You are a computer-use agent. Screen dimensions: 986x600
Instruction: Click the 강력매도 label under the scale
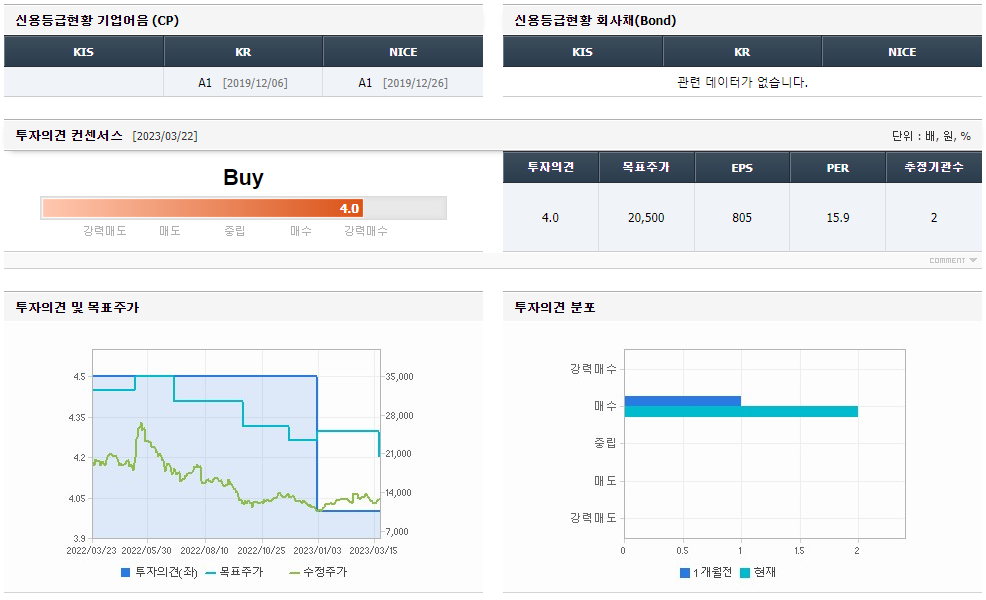tap(104, 231)
